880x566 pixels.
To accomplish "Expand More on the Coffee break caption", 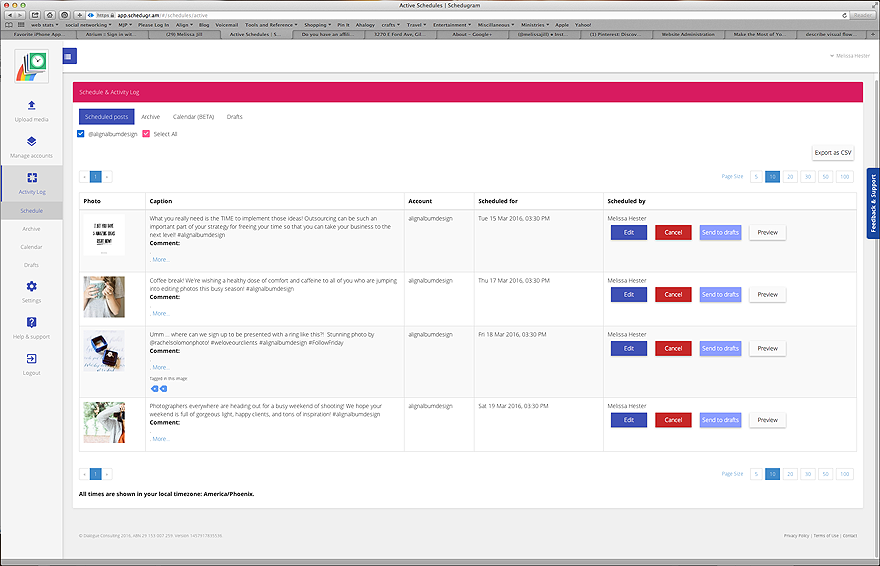I will click(x=161, y=313).
